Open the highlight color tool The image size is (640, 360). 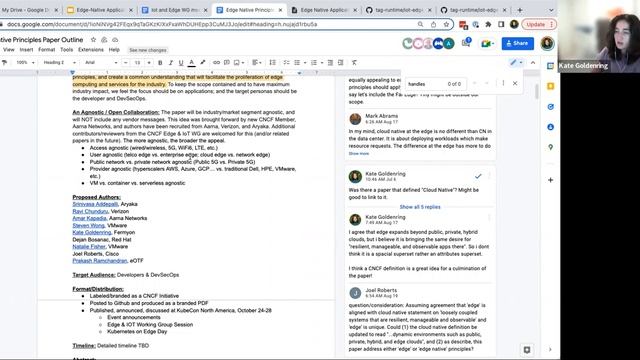(x=202, y=62)
